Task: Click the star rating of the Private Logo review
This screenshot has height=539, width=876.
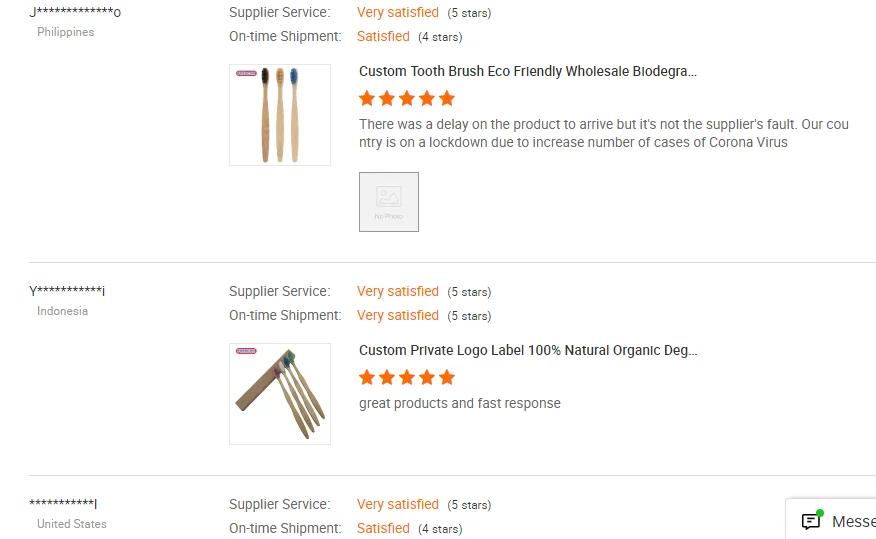Action: click(407, 377)
